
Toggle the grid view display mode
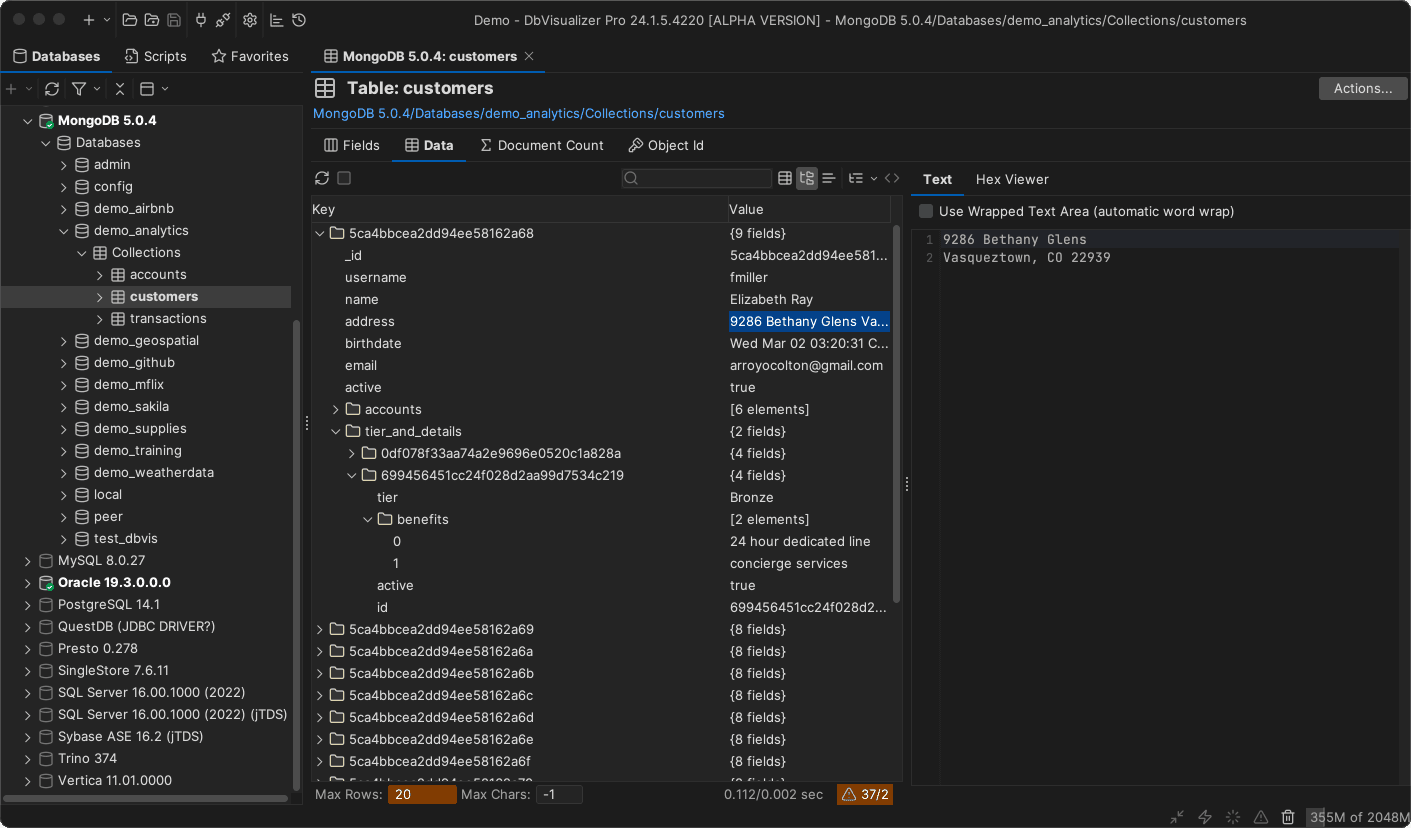[785, 178]
